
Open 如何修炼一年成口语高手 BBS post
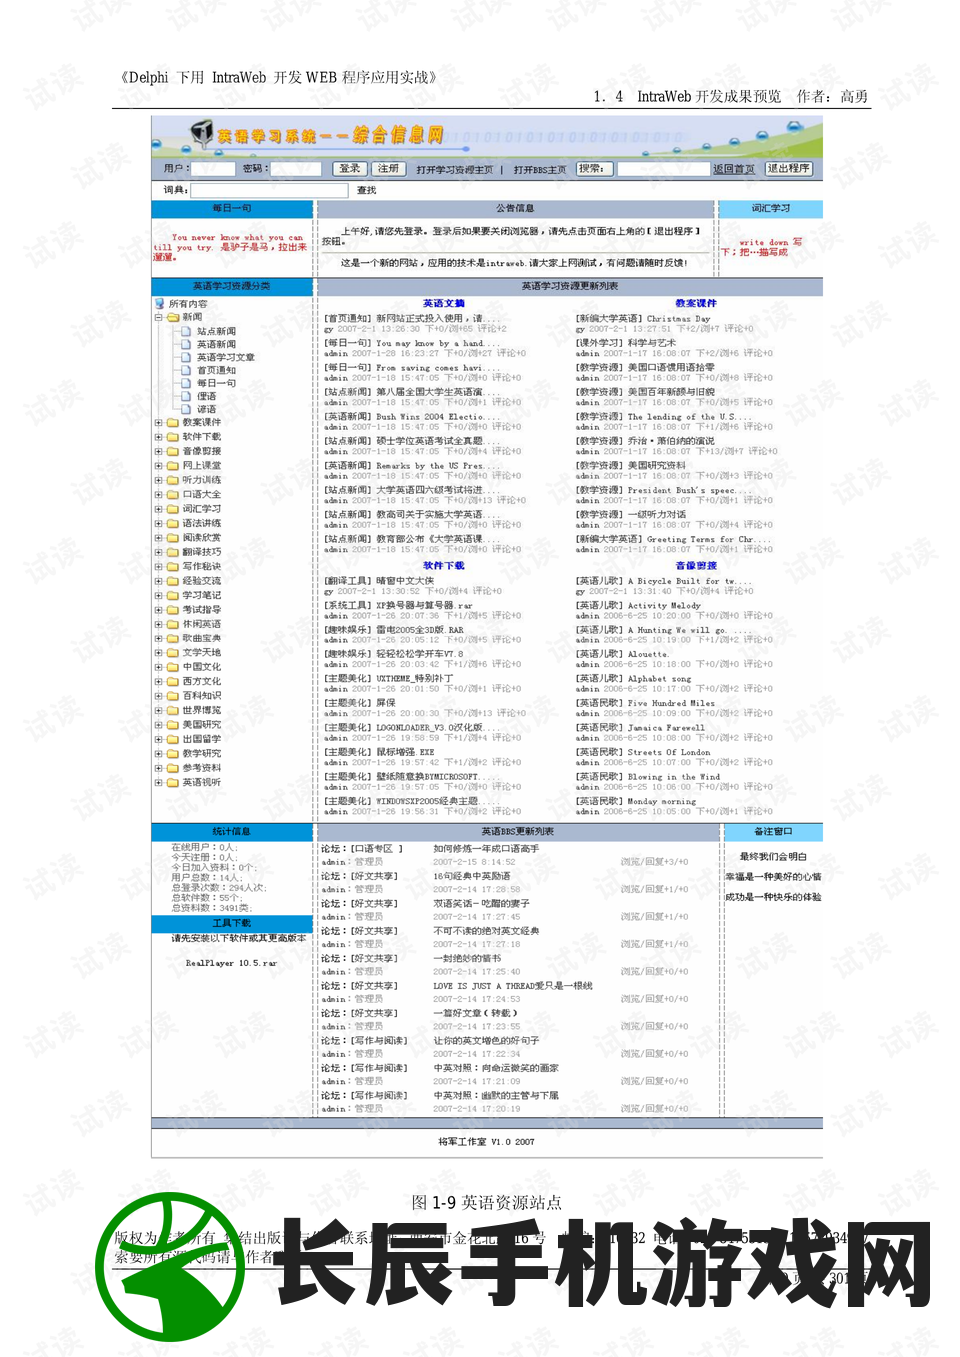point(486,849)
